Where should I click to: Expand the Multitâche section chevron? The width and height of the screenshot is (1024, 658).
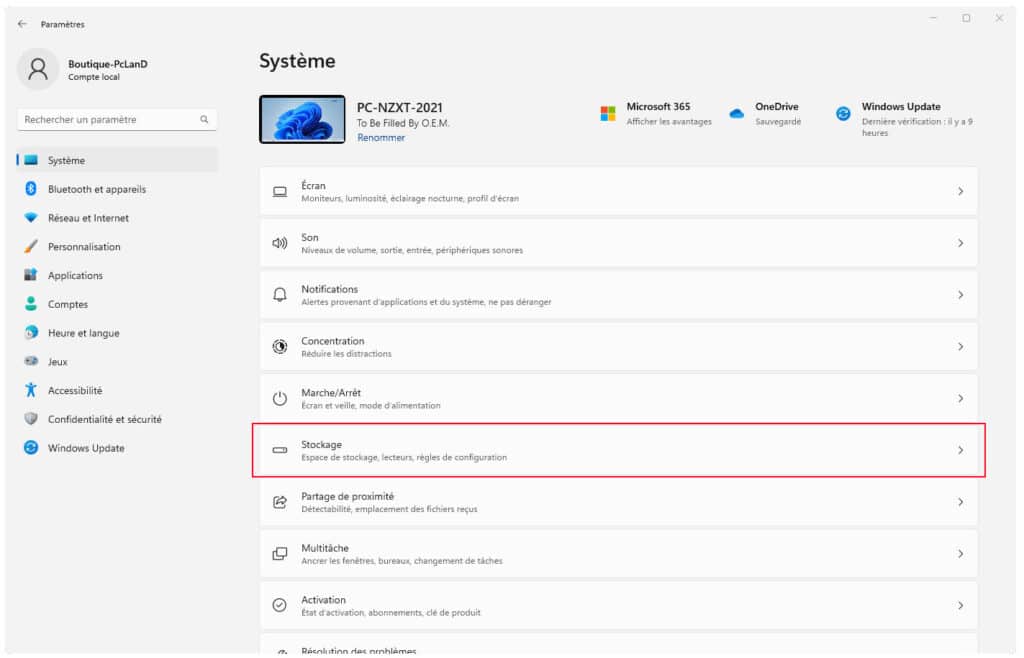[962, 553]
